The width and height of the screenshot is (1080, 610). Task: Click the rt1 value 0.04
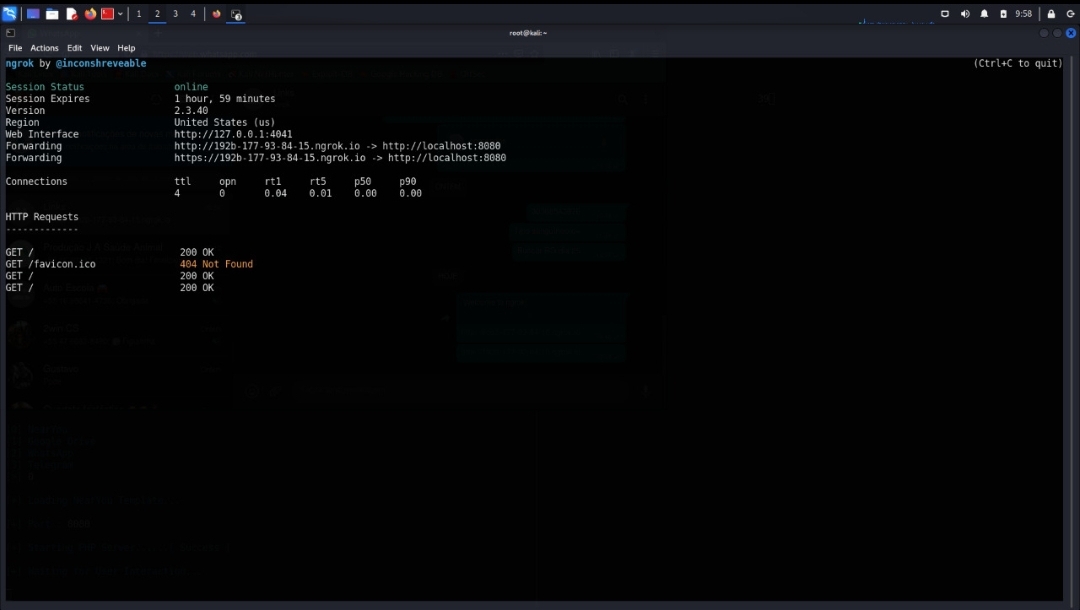(x=276, y=193)
